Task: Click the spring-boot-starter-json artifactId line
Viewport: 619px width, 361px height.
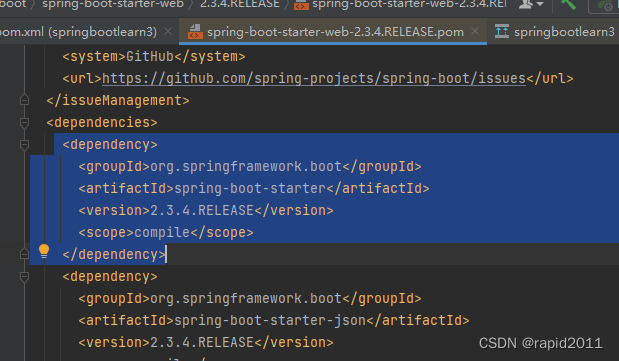Action: point(274,320)
